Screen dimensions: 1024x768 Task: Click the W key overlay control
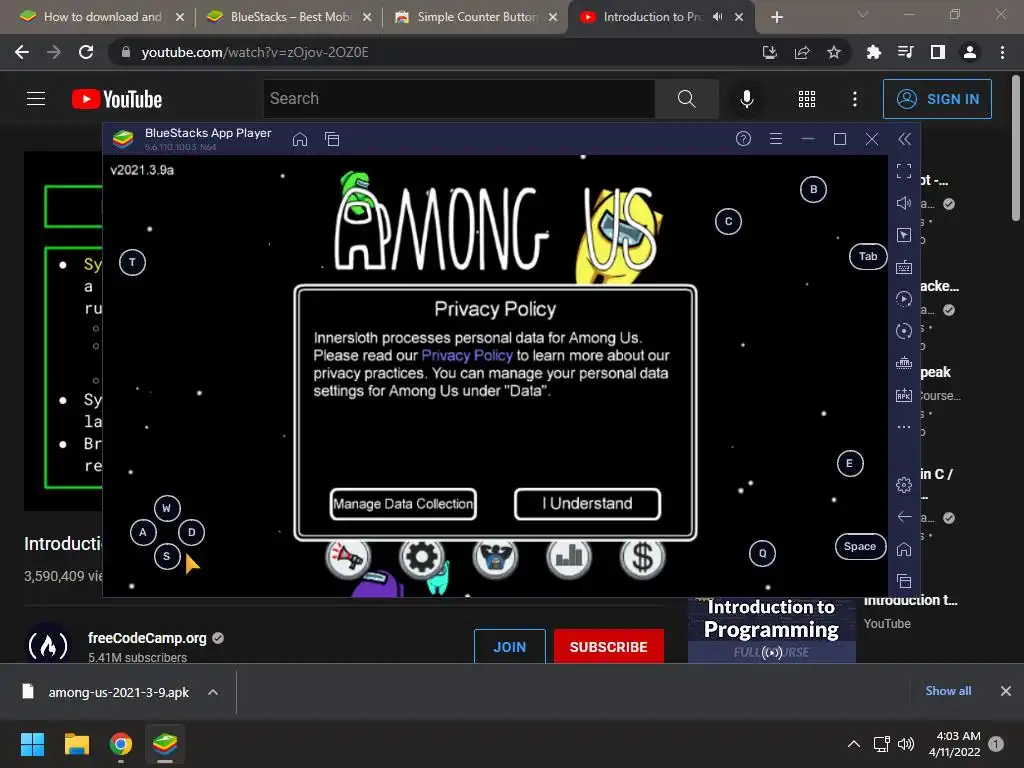pos(167,508)
